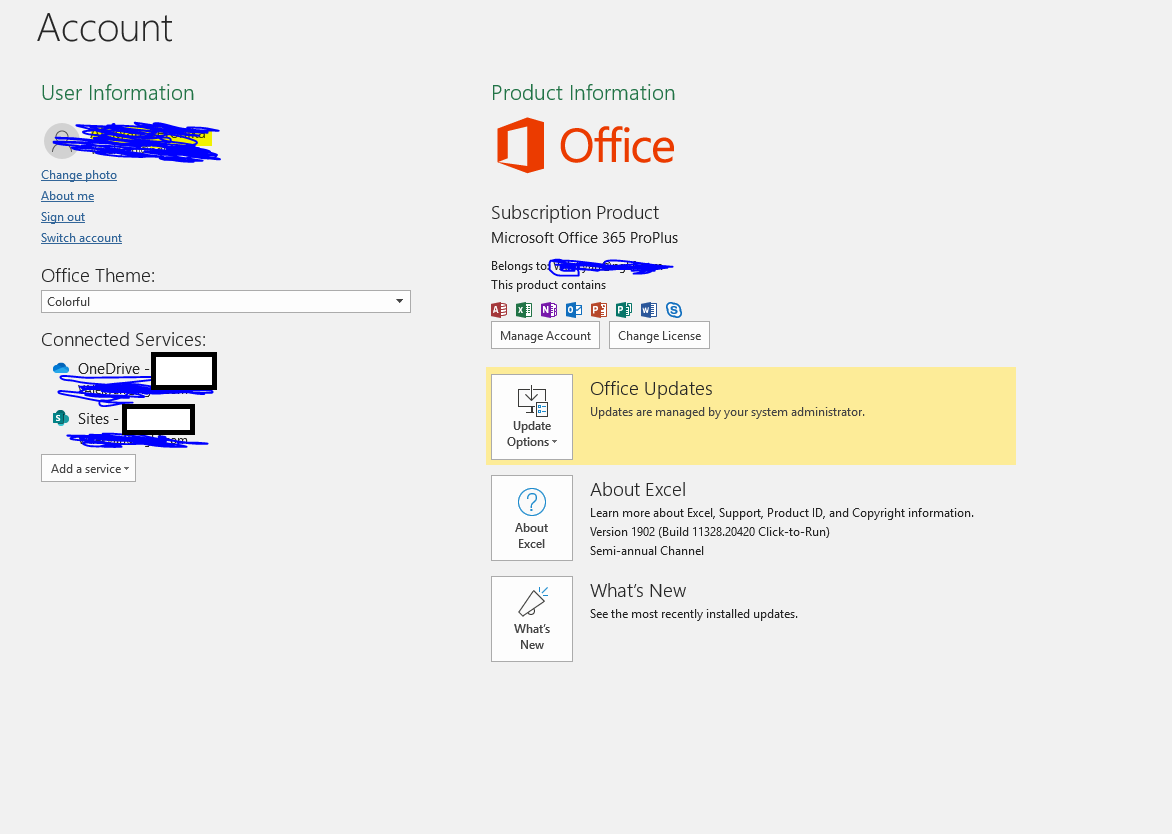Open the About me link
1172x834 pixels.
pyautogui.click(x=67, y=196)
